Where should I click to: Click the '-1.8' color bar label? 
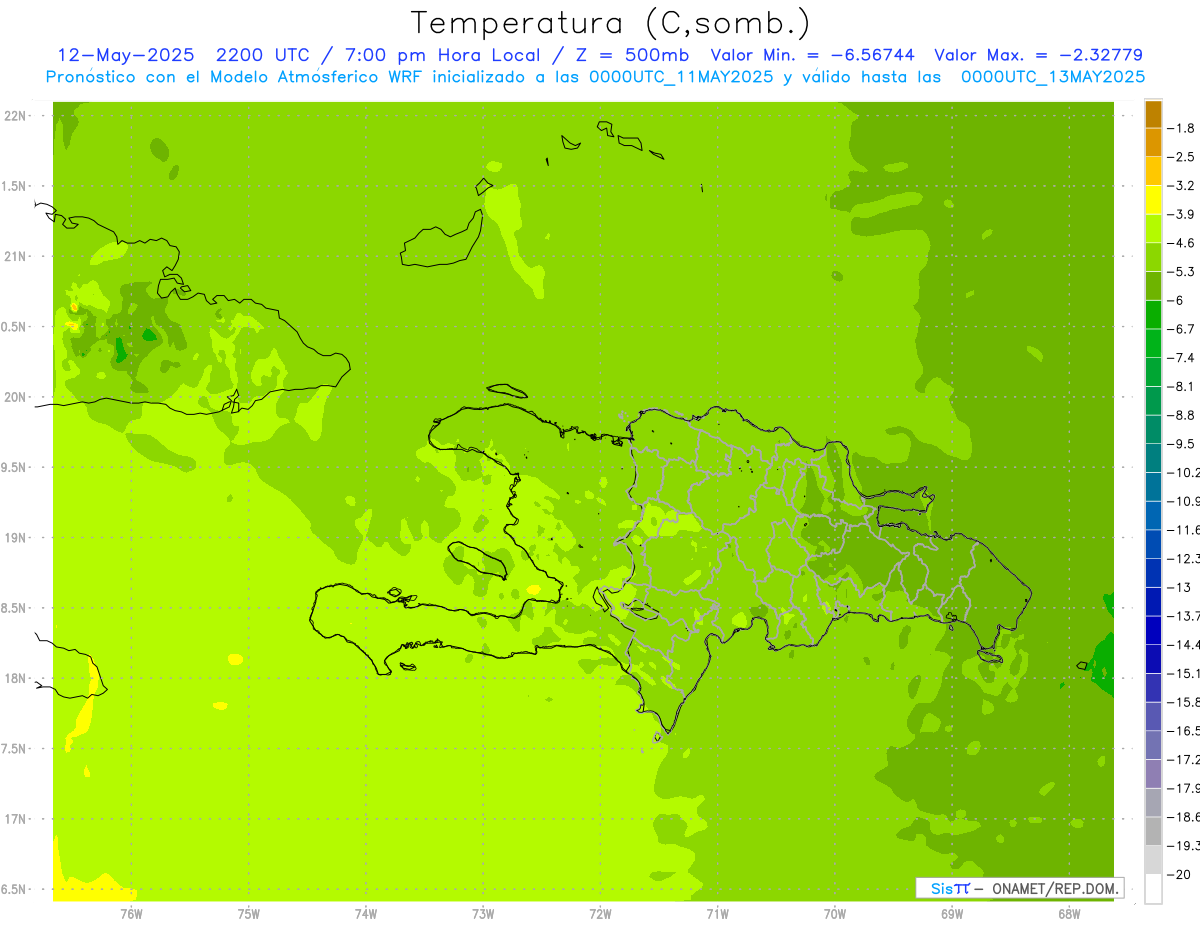click(1183, 128)
